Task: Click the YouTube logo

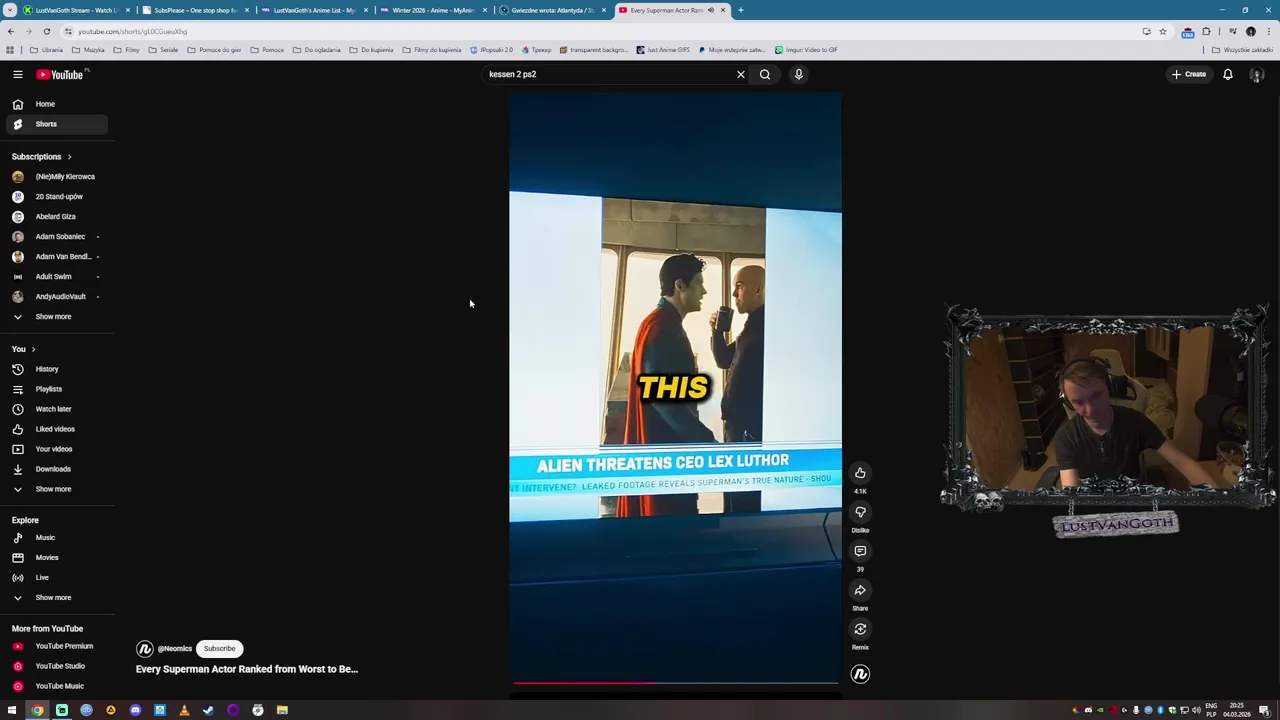Action: click(x=62, y=74)
